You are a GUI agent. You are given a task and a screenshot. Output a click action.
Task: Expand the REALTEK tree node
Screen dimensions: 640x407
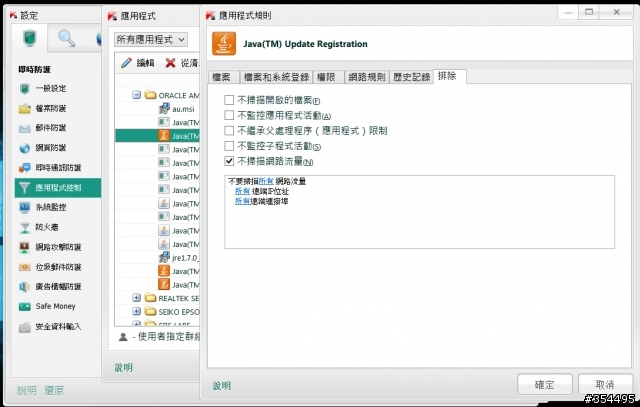point(136,298)
